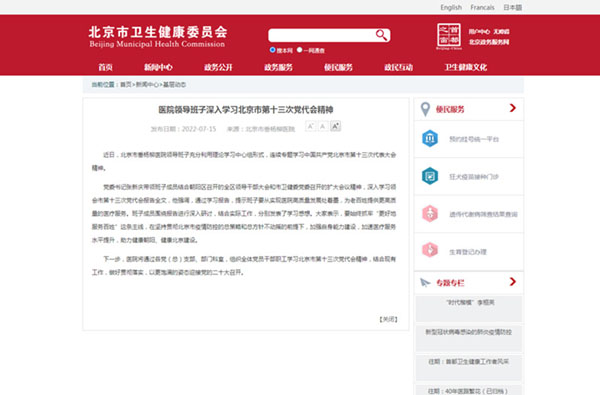Image resolution: width=600 pixels, height=395 pixels.
Task: Click the paper plane icon beside 专题专栏
Action: point(425,282)
